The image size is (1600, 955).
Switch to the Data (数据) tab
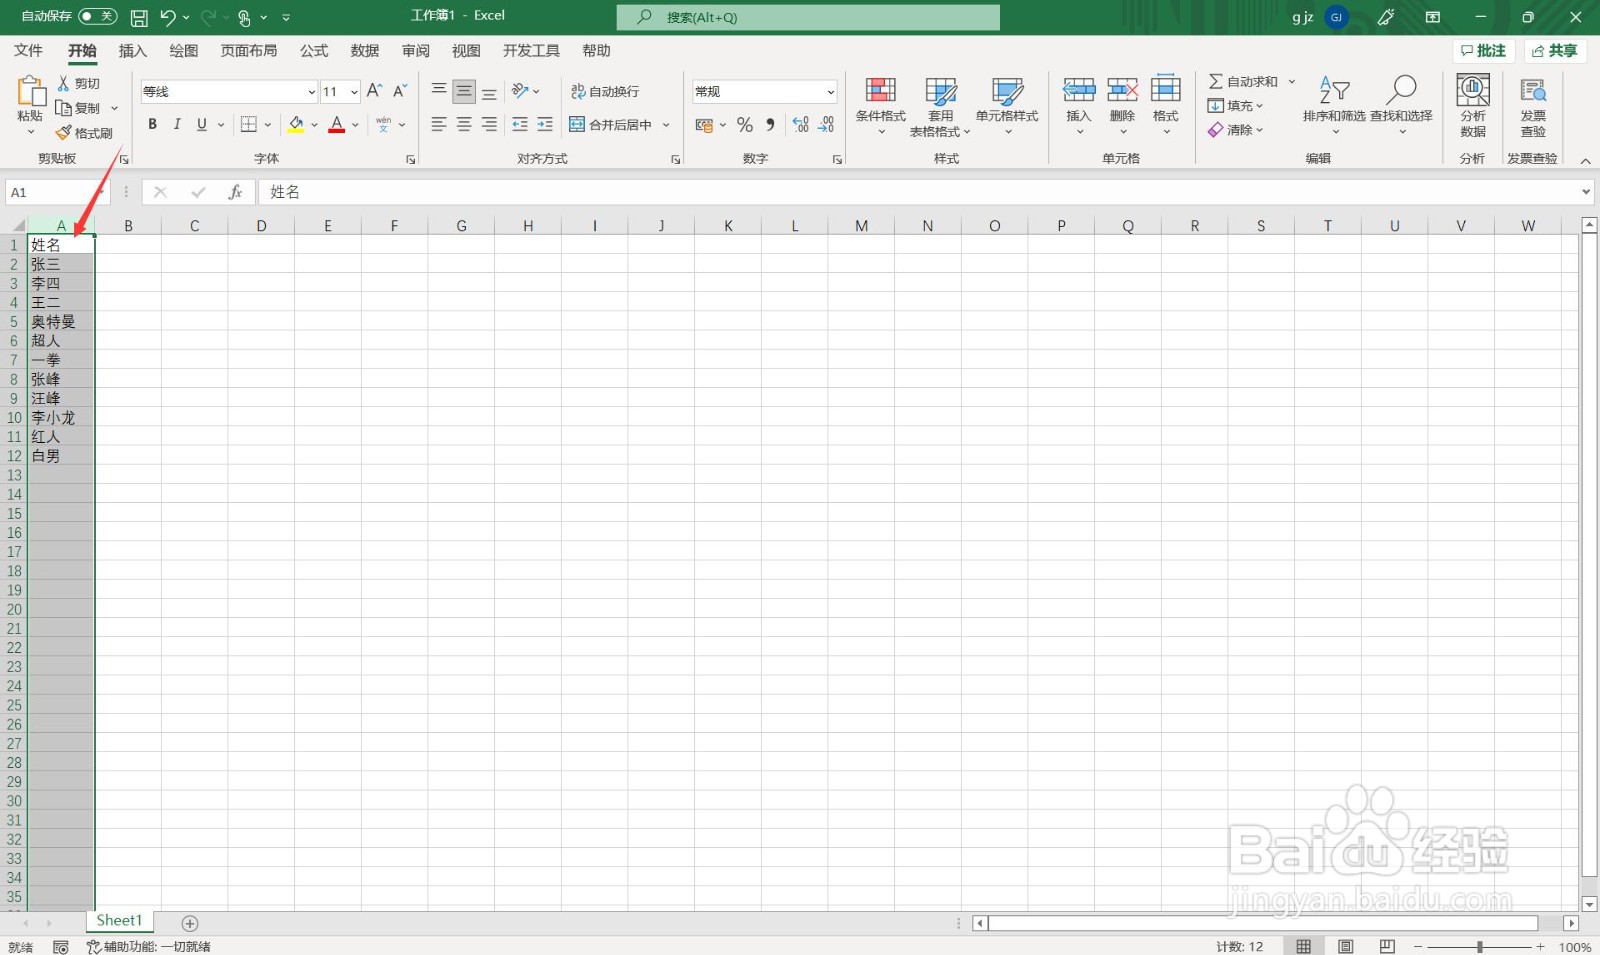tap(365, 51)
